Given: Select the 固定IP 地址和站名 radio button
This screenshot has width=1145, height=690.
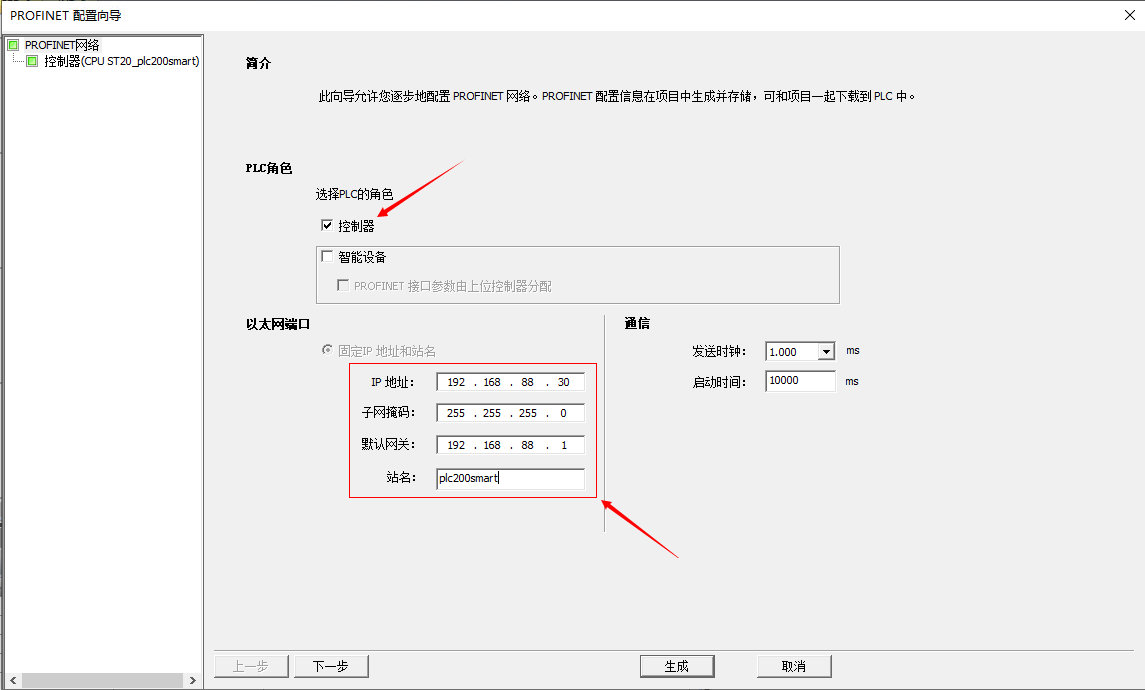Looking at the screenshot, I should click(x=327, y=348).
